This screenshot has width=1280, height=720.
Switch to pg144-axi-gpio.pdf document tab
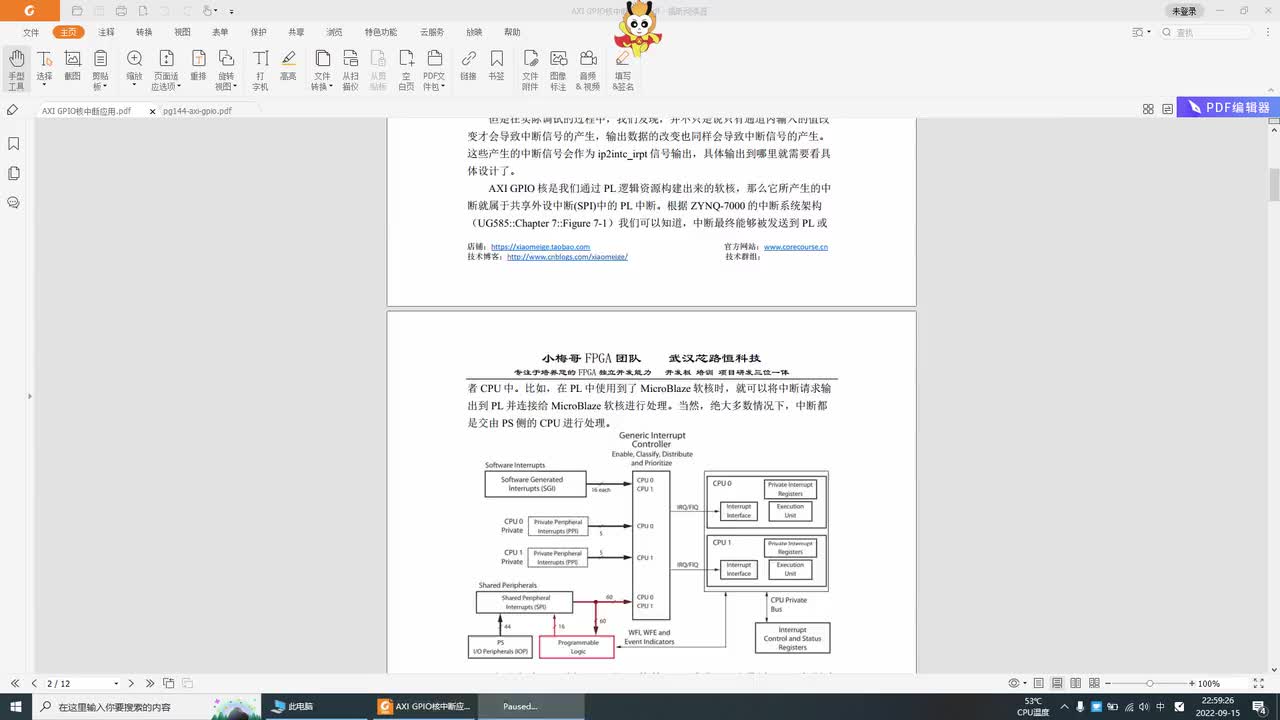[x=197, y=111]
